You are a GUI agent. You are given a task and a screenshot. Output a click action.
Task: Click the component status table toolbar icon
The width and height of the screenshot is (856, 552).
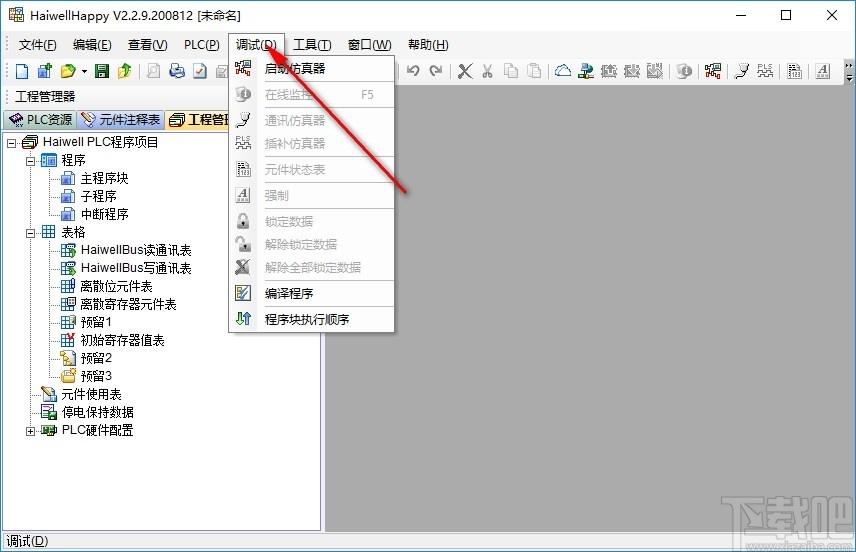point(794,71)
